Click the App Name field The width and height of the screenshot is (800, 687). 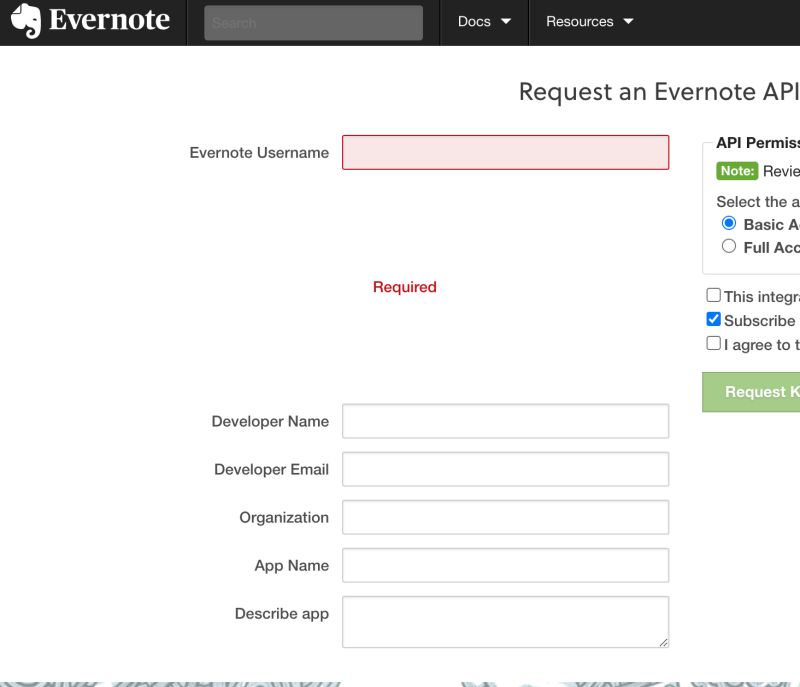point(505,565)
